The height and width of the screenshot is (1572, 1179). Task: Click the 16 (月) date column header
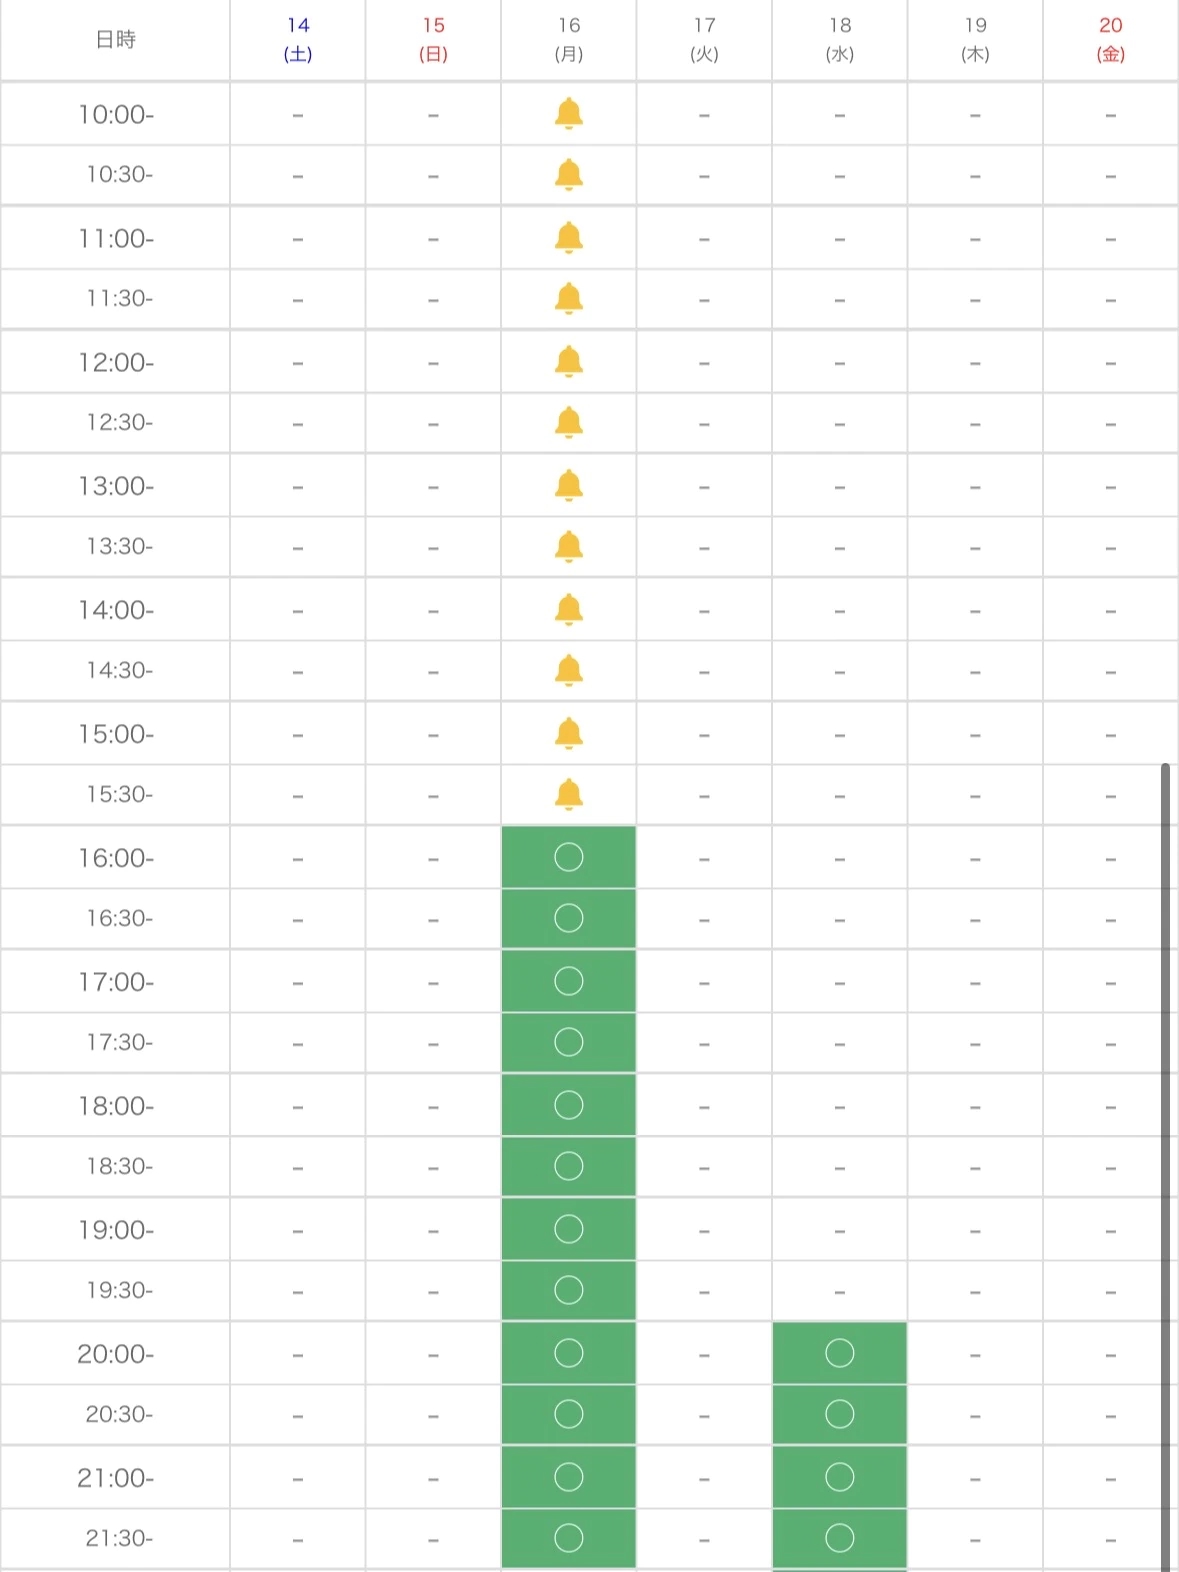[x=568, y=39]
